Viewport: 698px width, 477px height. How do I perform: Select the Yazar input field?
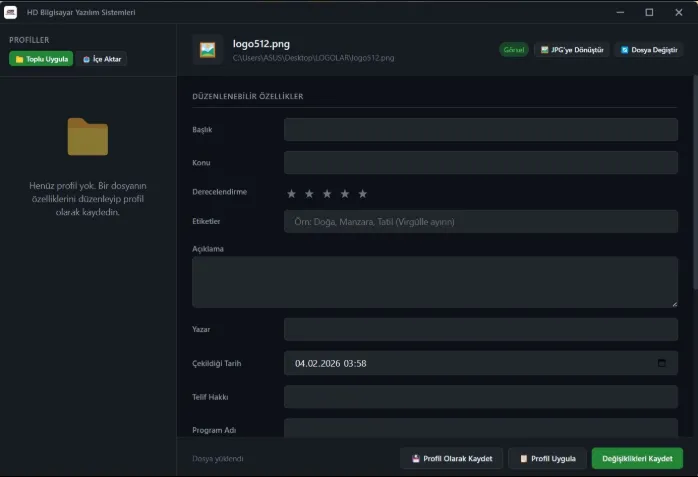[x=480, y=329]
